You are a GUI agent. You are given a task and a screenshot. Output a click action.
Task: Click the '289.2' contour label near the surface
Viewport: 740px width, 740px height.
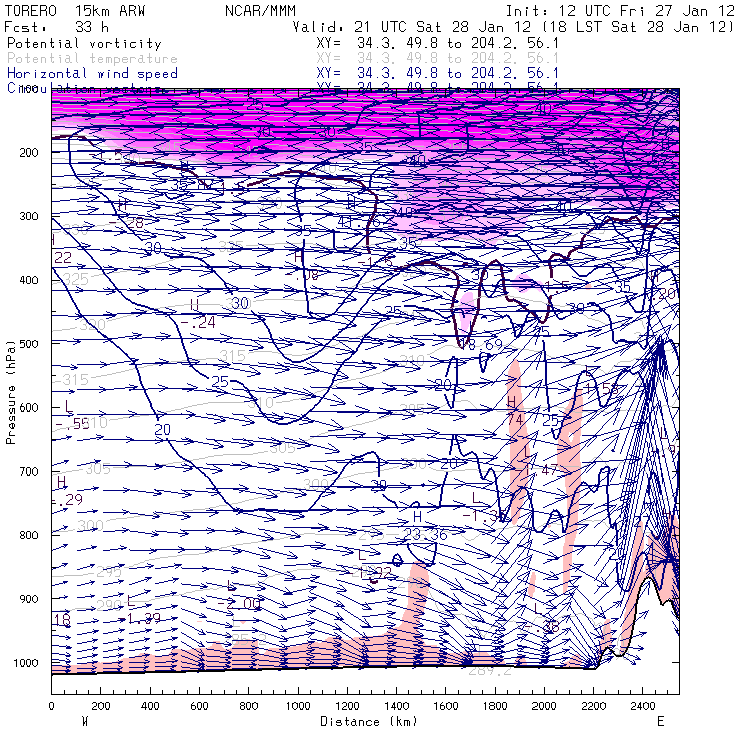tap(489, 670)
